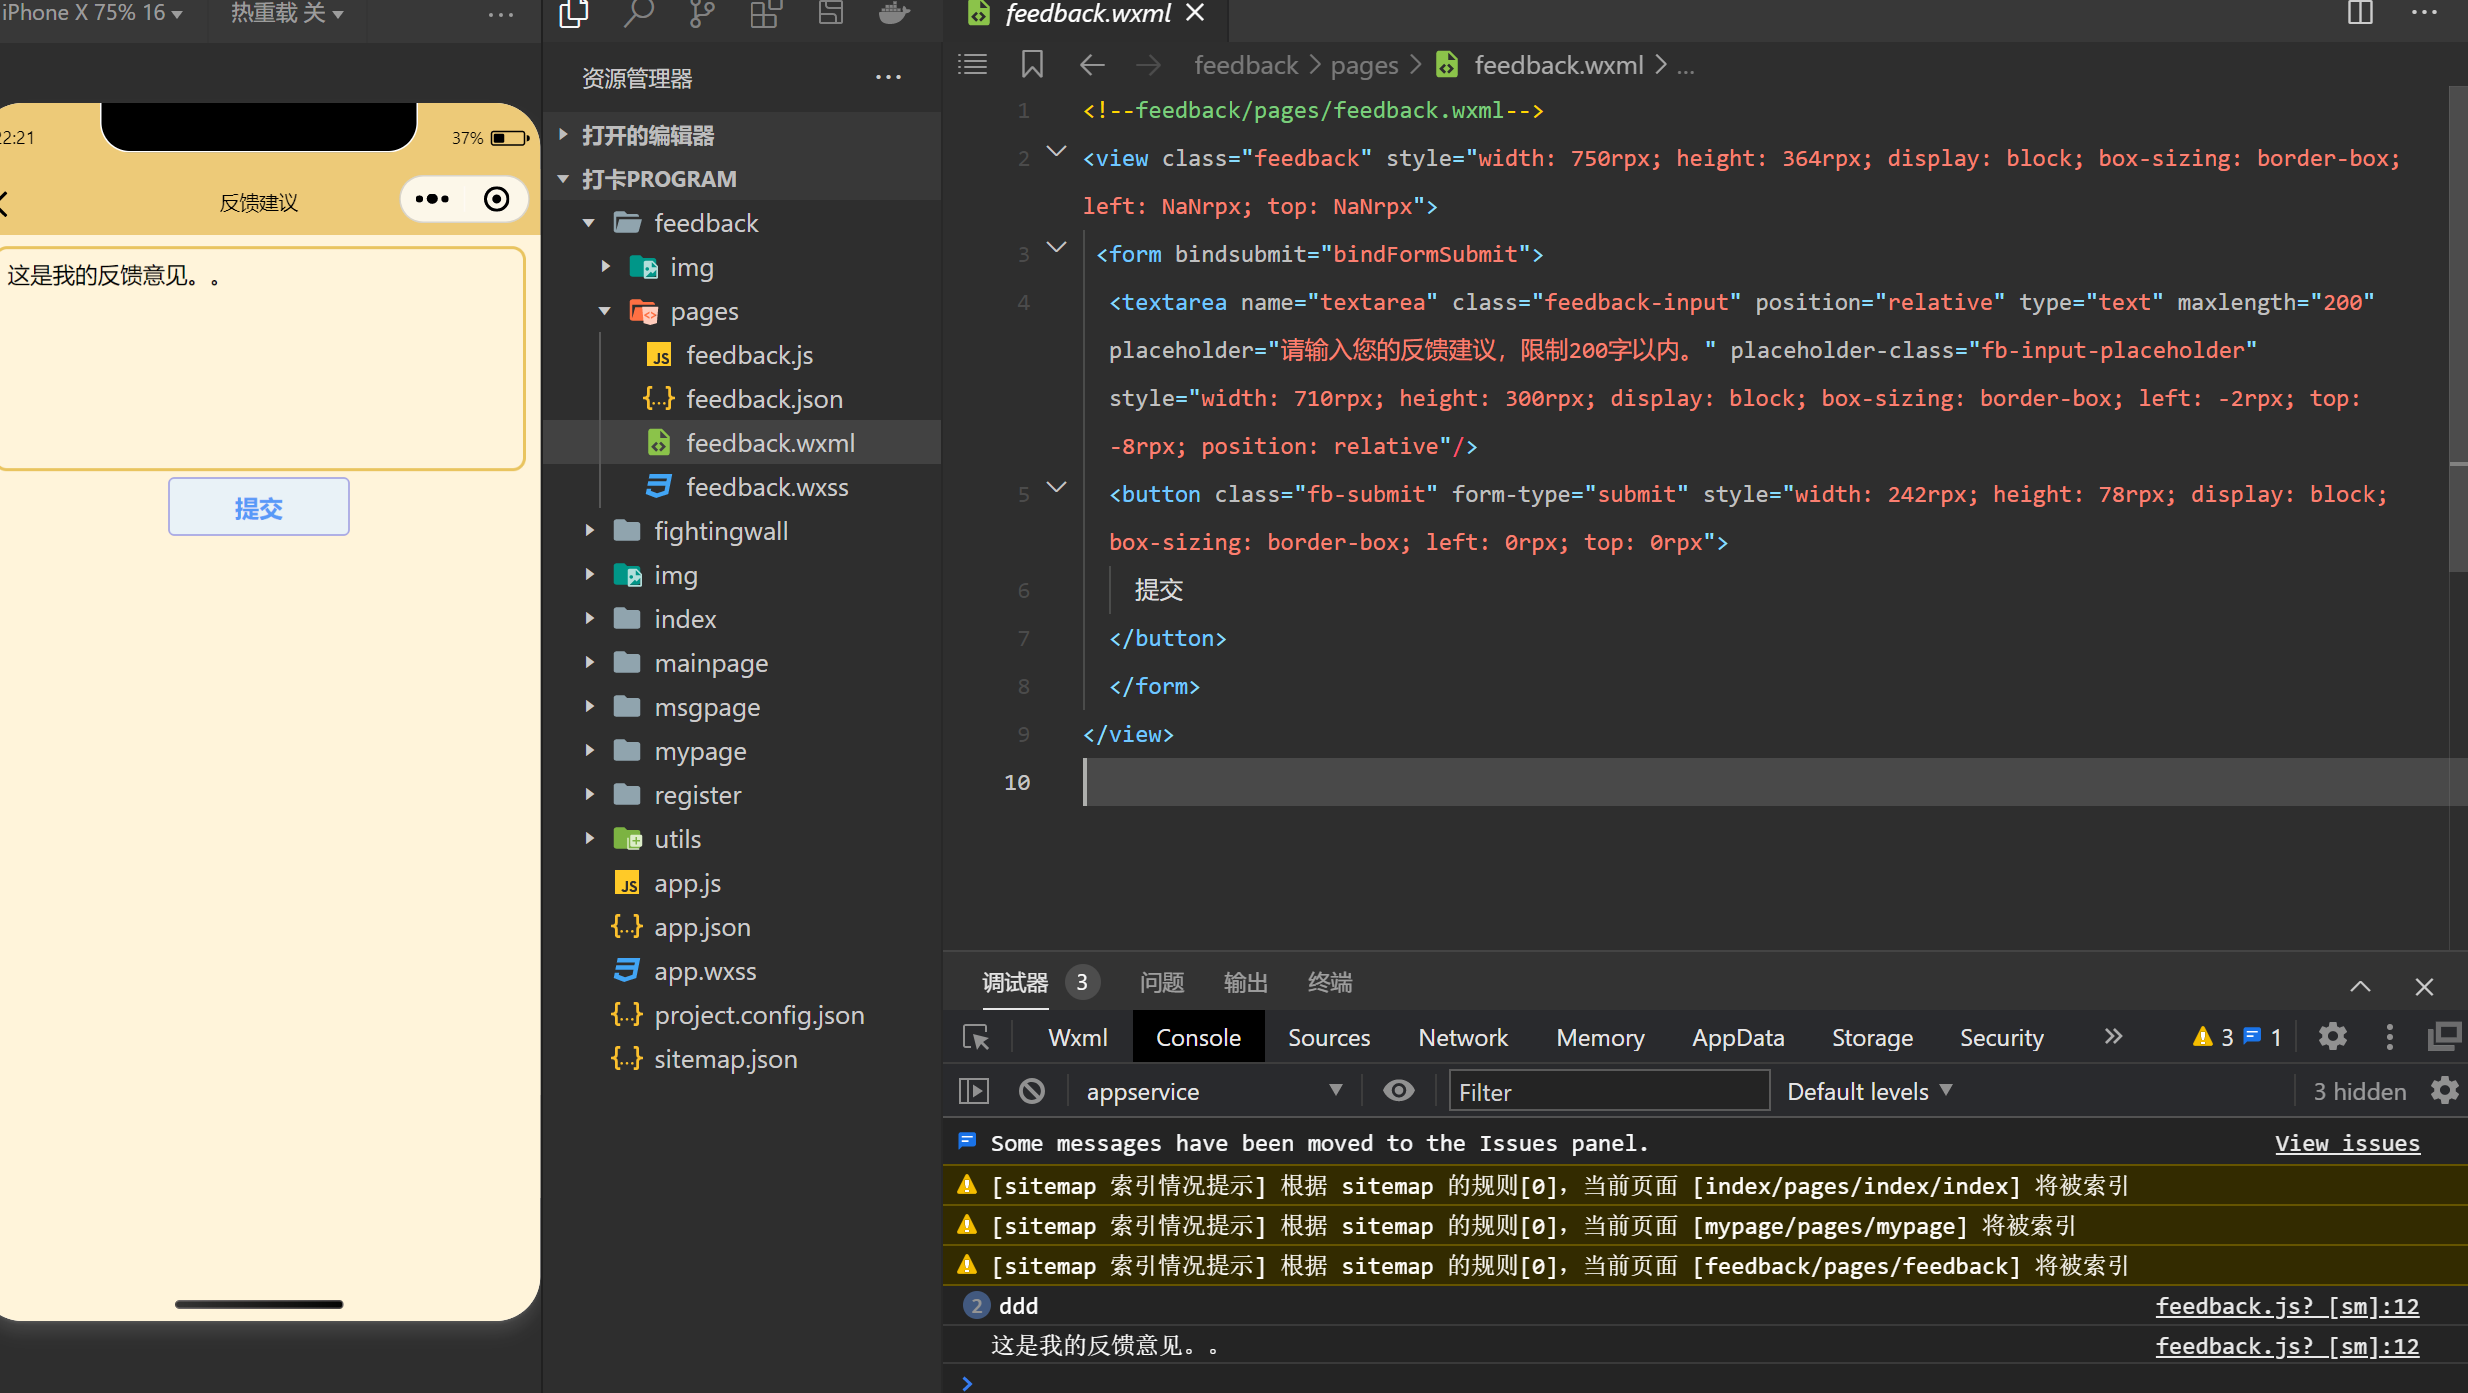This screenshot has height=1393, width=2468.
Task: Open the Default levels dropdown
Action: click(x=1868, y=1091)
